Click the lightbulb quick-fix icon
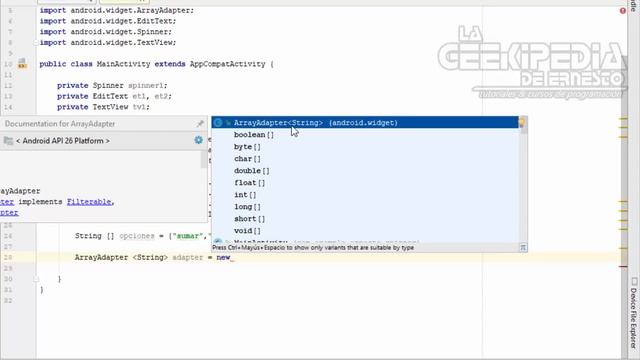 pyautogui.click(x=522, y=122)
